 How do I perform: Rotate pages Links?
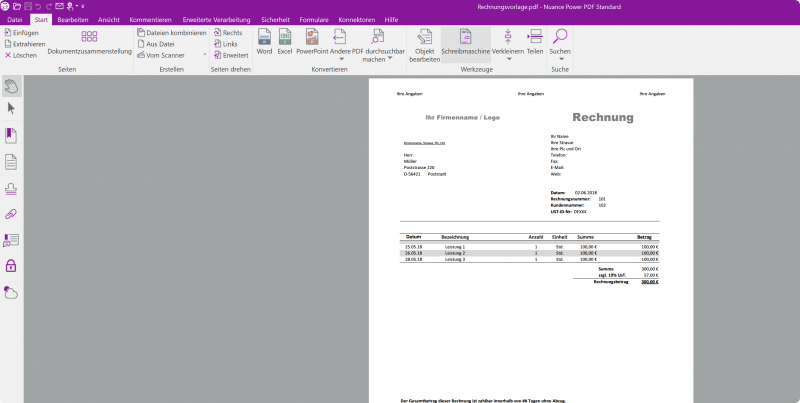(226, 44)
